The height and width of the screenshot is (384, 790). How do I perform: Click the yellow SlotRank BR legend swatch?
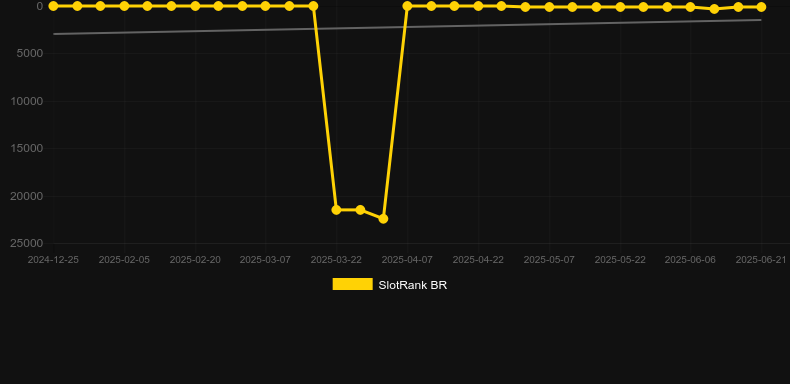point(353,284)
